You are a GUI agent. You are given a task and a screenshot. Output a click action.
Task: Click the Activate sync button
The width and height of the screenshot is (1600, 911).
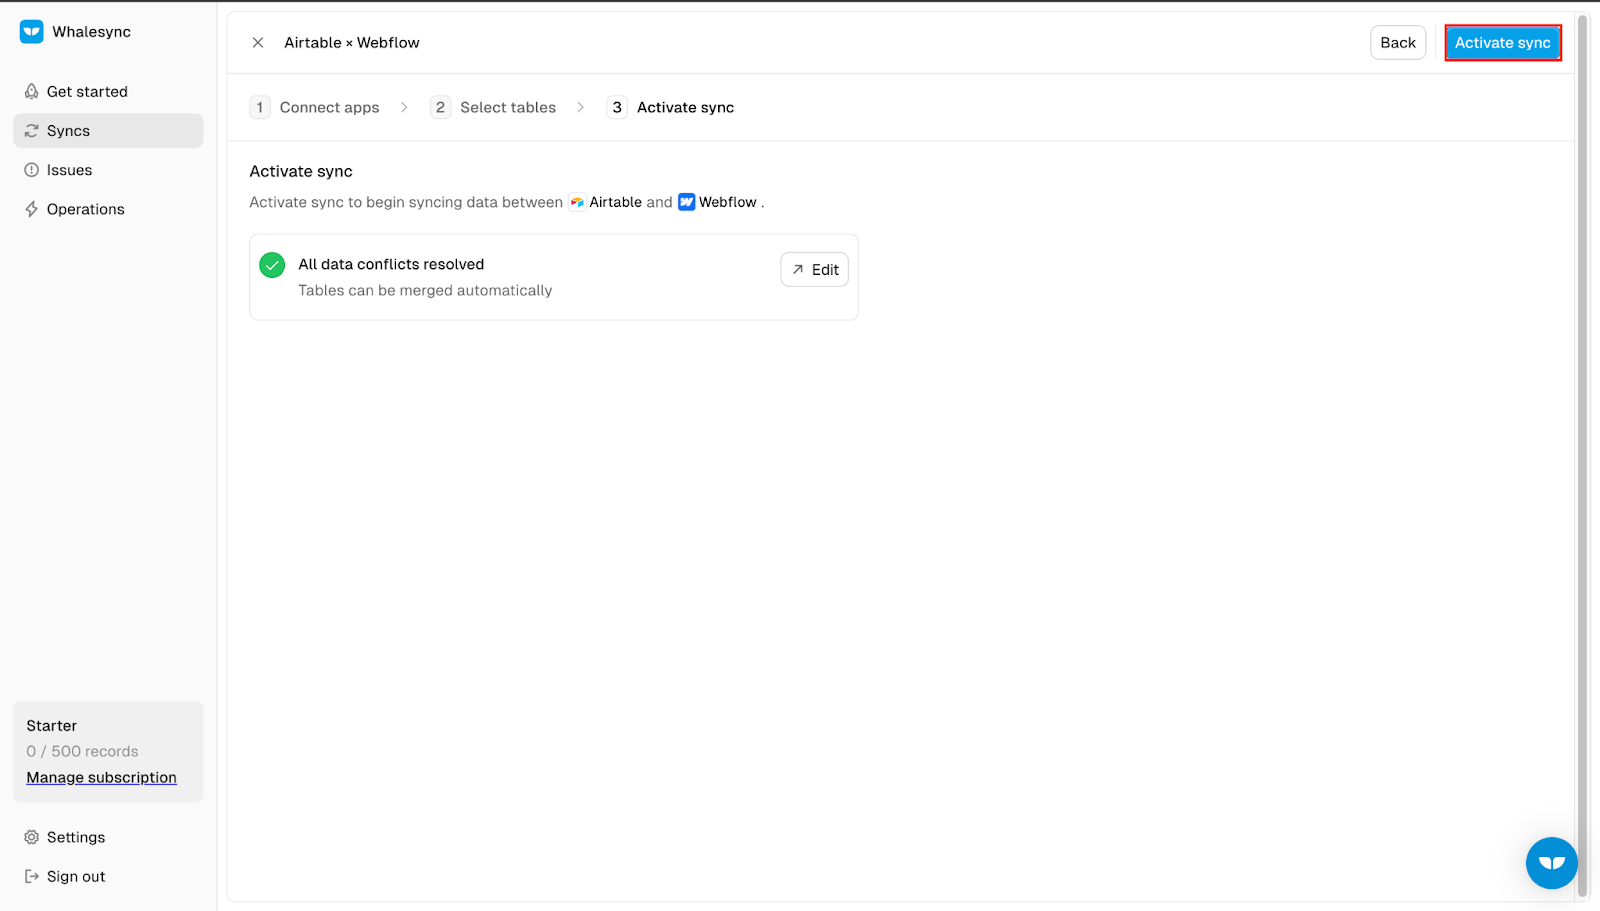(1502, 43)
